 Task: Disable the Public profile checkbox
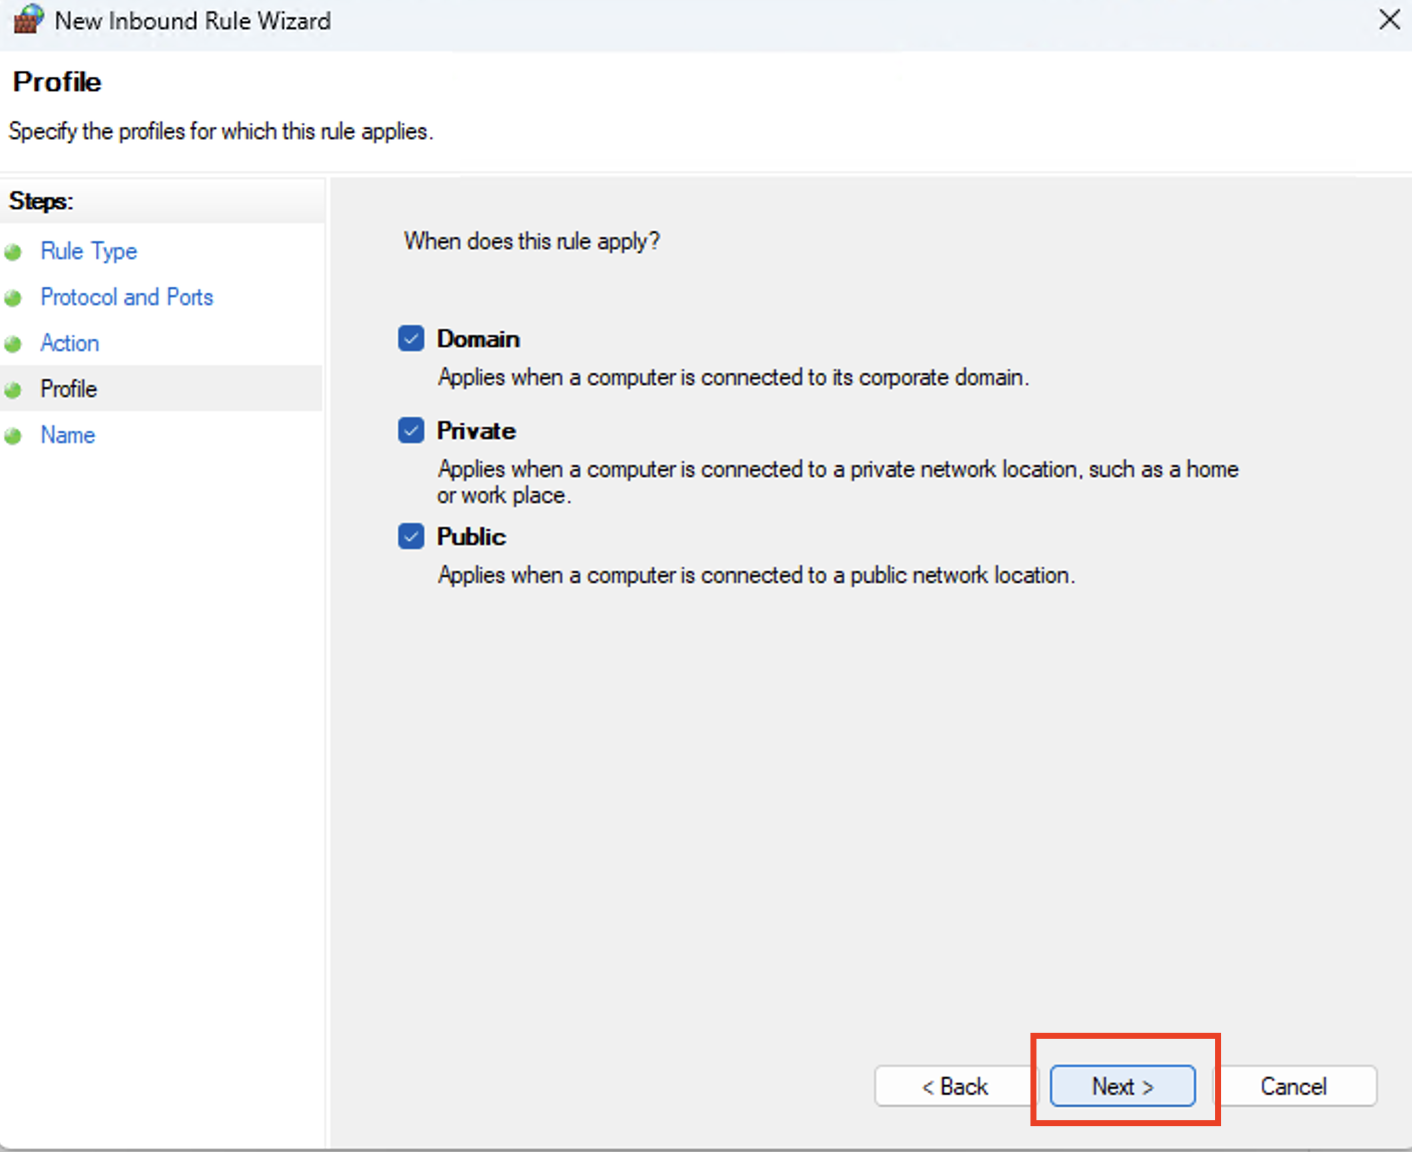pyautogui.click(x=411, y=537)
